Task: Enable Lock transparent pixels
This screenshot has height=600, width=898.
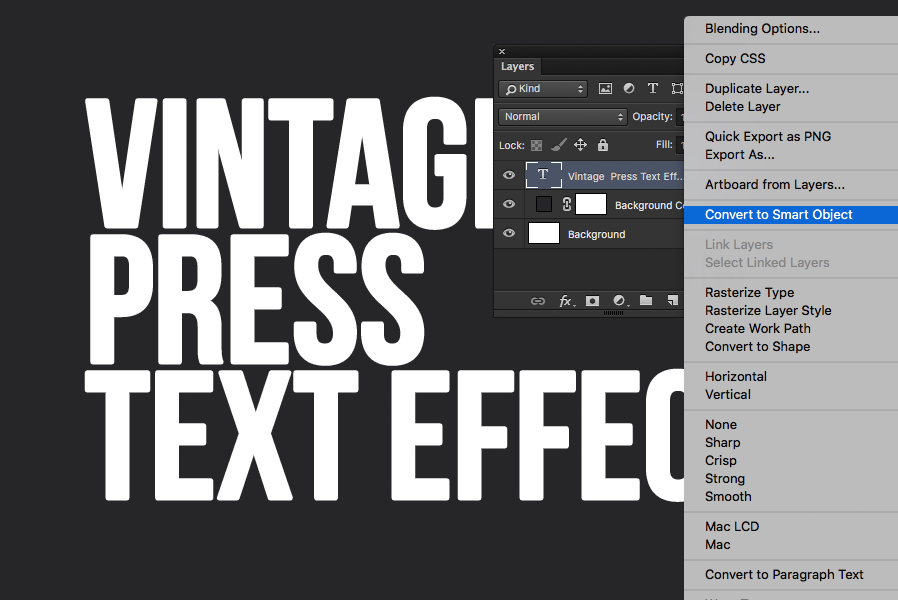Action: tap(537, 147)
